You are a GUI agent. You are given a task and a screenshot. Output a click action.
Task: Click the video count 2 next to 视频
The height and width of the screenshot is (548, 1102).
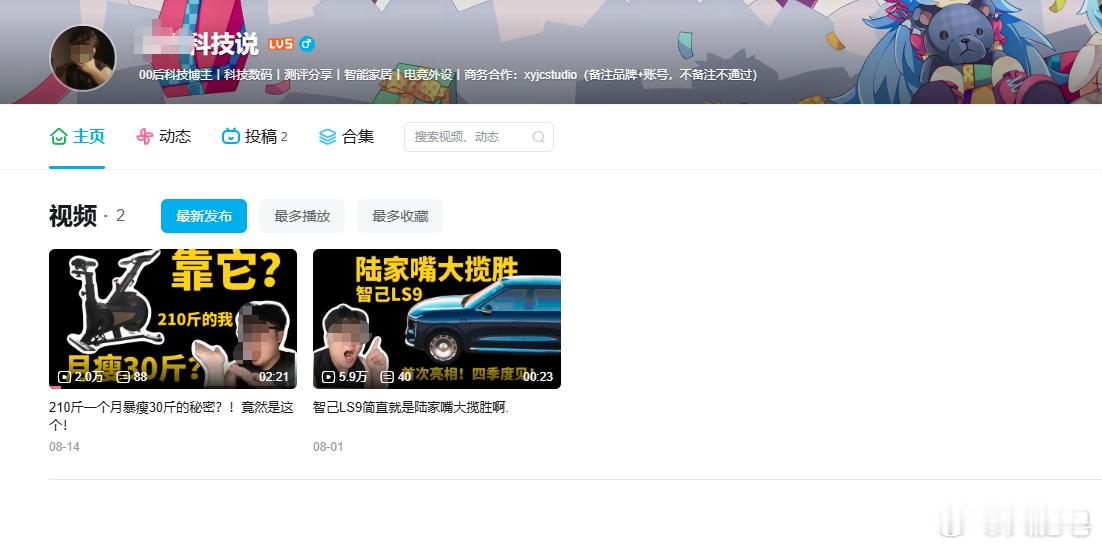pos(120,215)
